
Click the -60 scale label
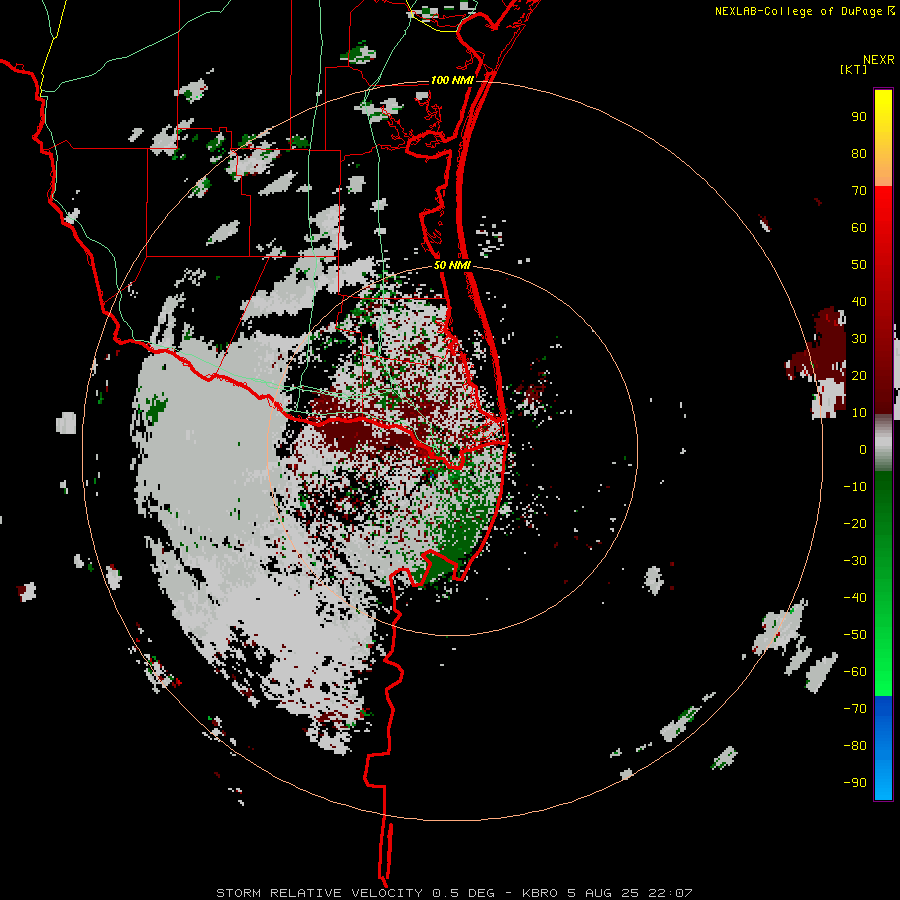coord(855,672)
